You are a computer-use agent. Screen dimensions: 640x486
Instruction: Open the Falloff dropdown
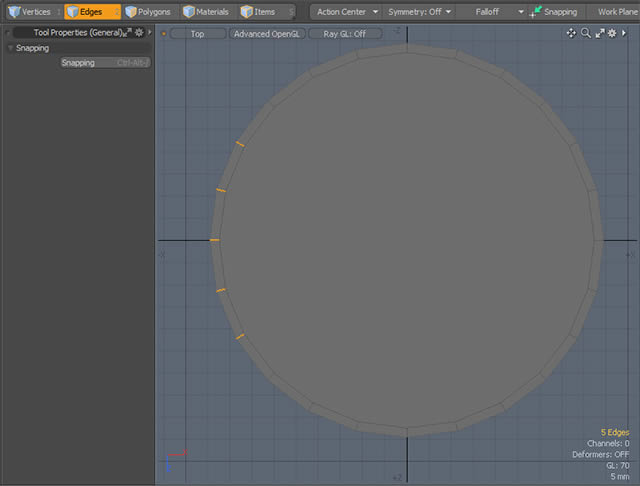[x=492, y=12]
